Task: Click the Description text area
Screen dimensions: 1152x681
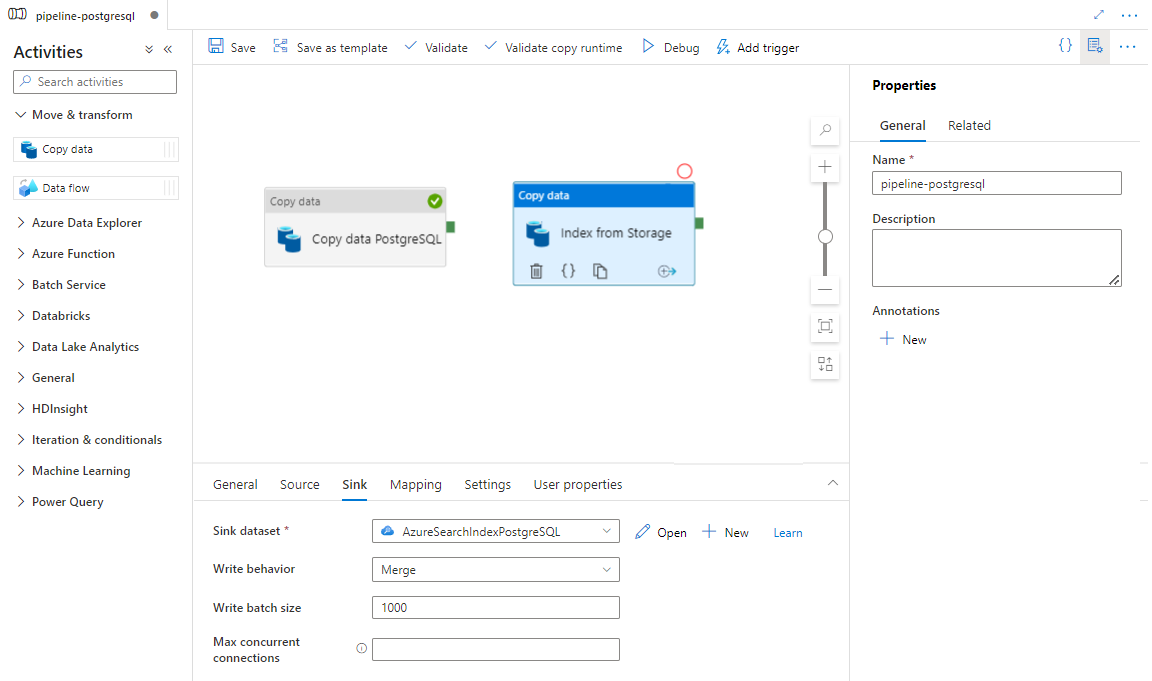Action: 996,258
